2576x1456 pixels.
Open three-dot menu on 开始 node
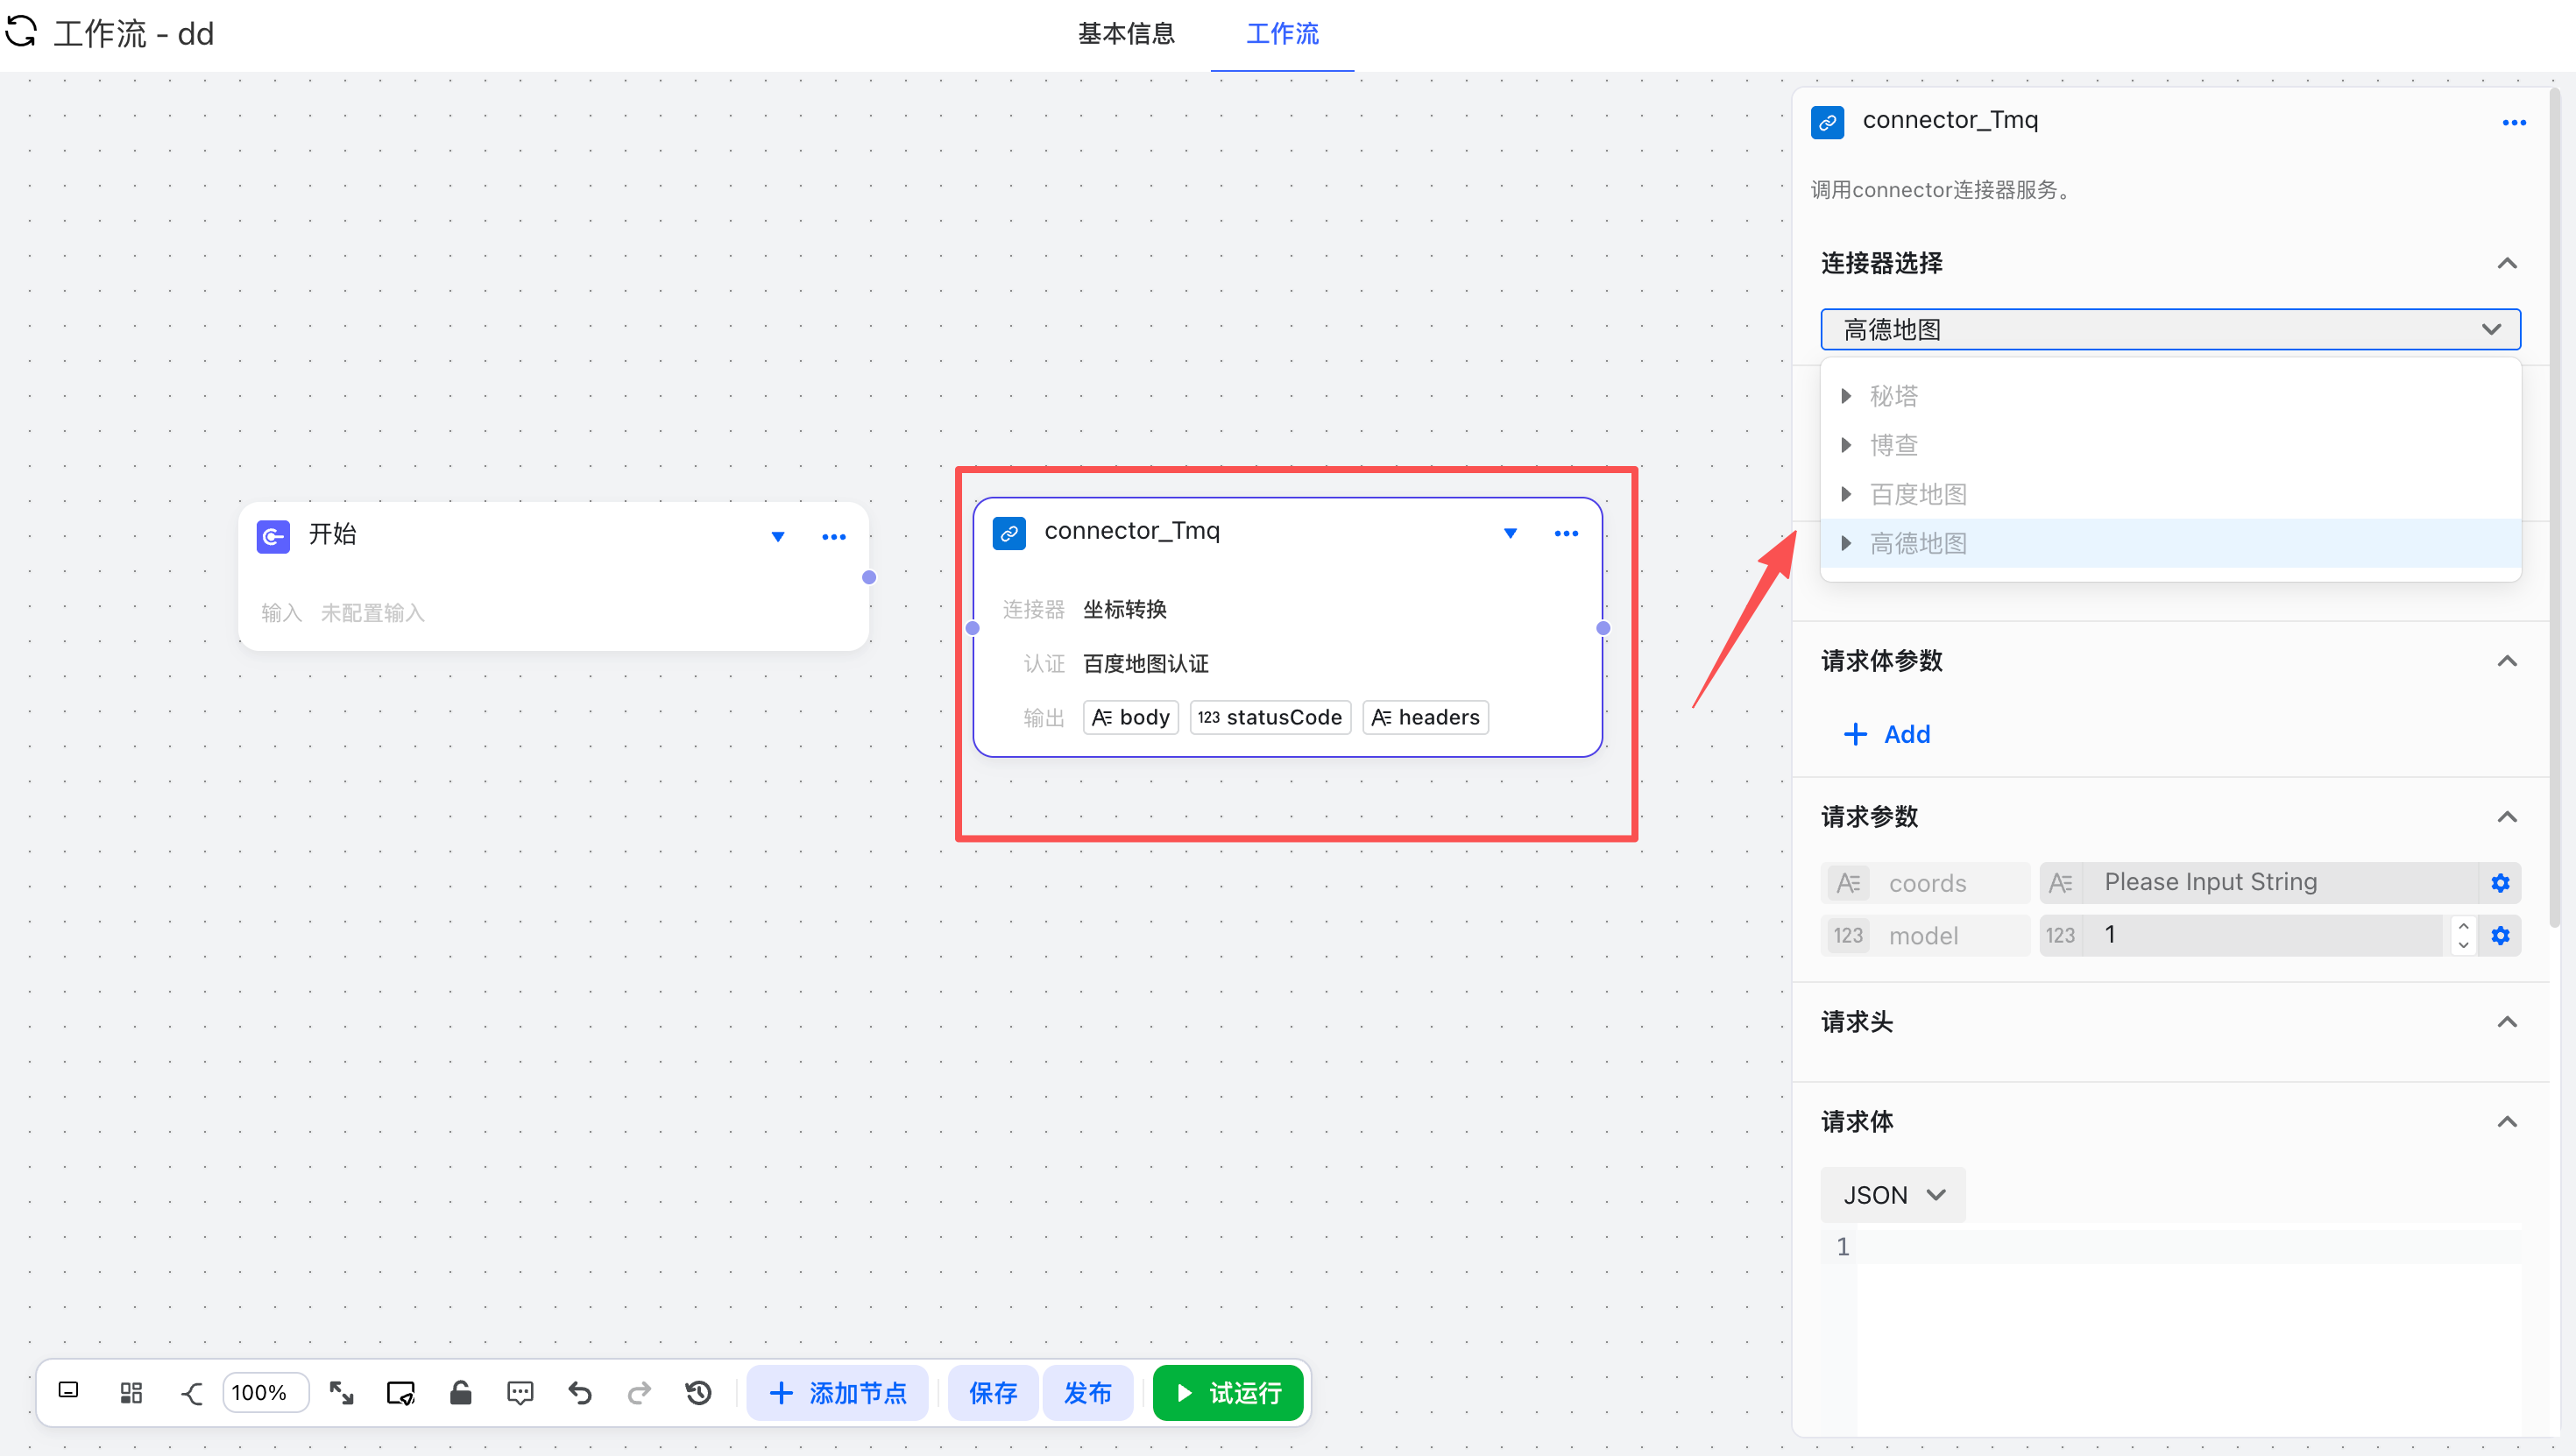point(834,537)
